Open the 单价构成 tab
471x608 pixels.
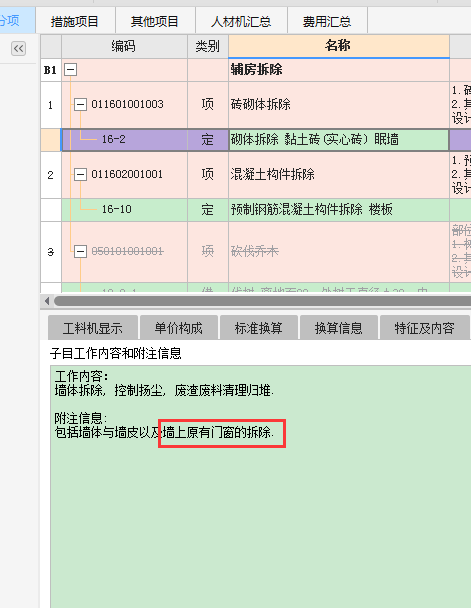[x=178, y=328]
